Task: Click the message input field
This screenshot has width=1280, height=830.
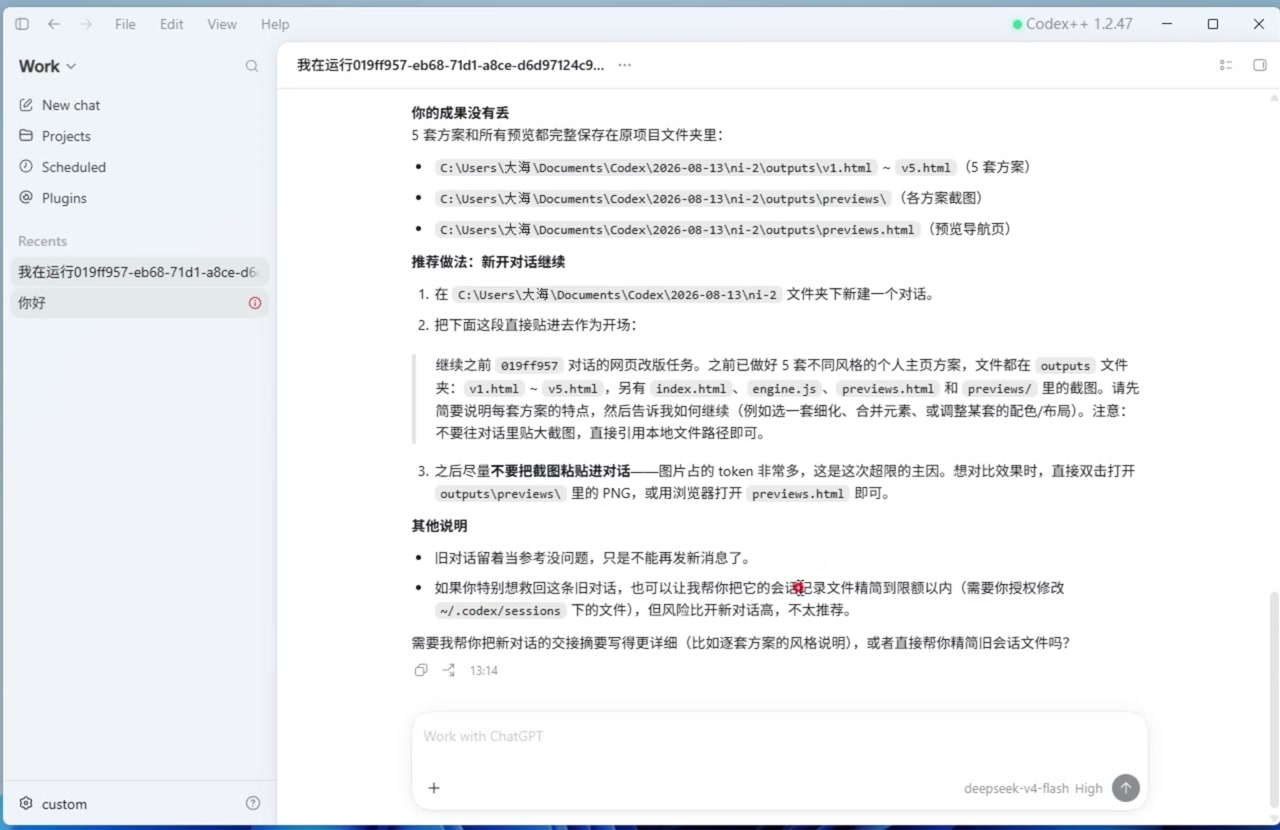Action: (x=779, y=736)
